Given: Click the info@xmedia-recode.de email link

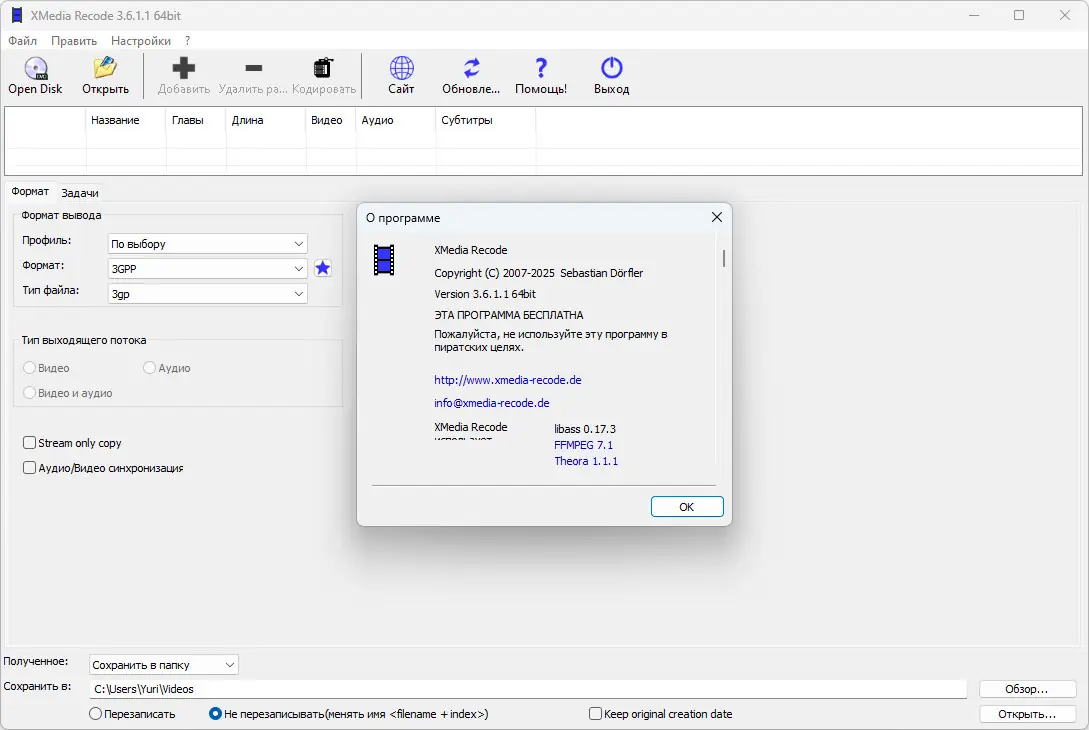Looking at the screenshot, I should coord(492,403).
